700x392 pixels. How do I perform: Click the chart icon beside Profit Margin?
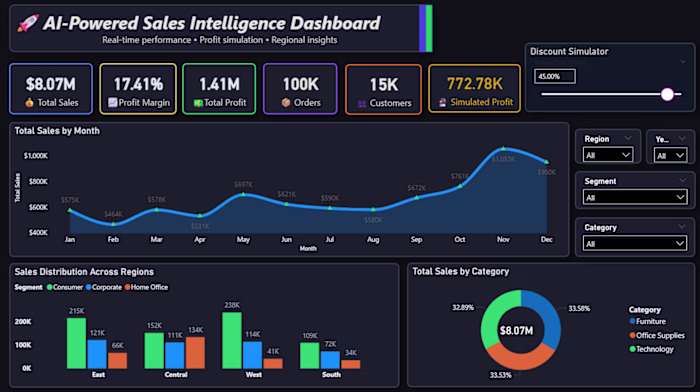112,103
